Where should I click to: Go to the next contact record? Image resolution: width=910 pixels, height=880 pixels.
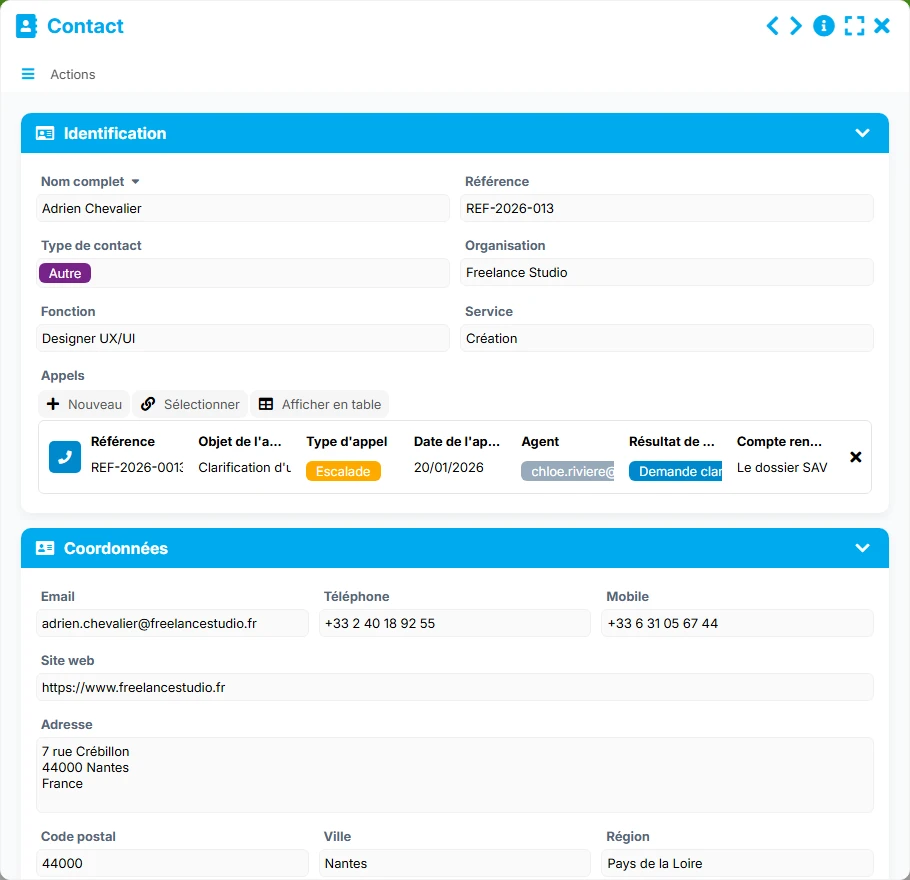coord(796,26)
